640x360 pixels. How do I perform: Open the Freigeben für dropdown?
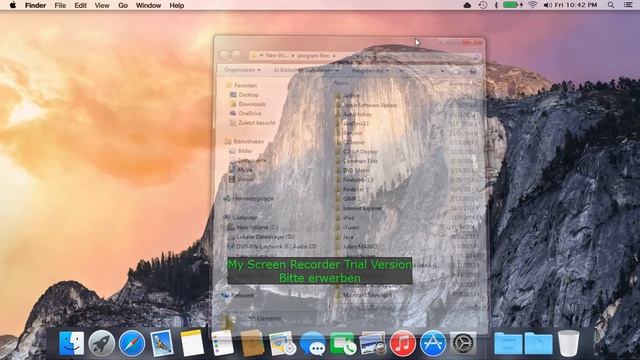pos(370,71)
